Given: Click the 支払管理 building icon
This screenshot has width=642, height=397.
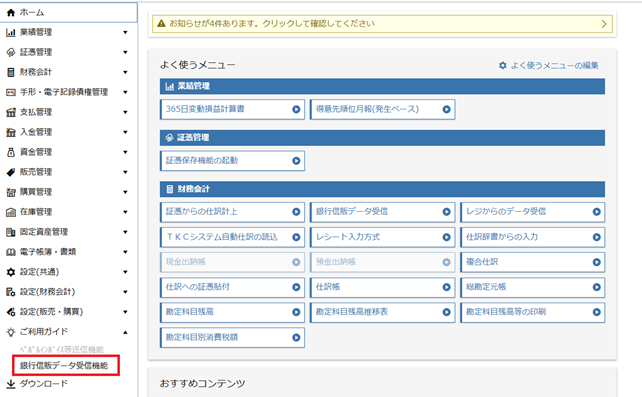Looking at the screenshot, I should pos(11,112).
